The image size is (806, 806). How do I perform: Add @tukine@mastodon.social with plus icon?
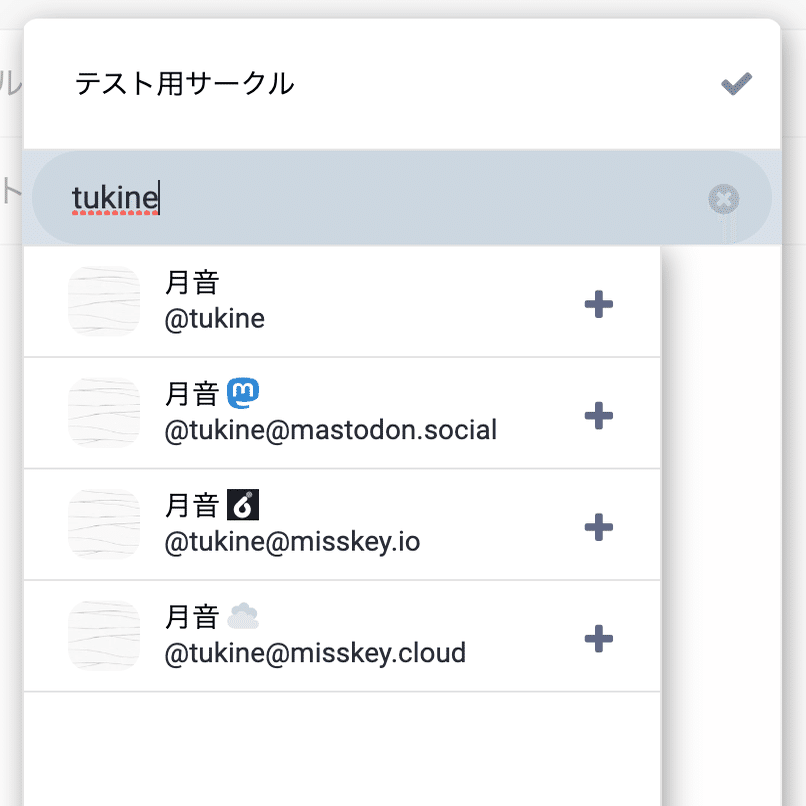pos(598,415)
